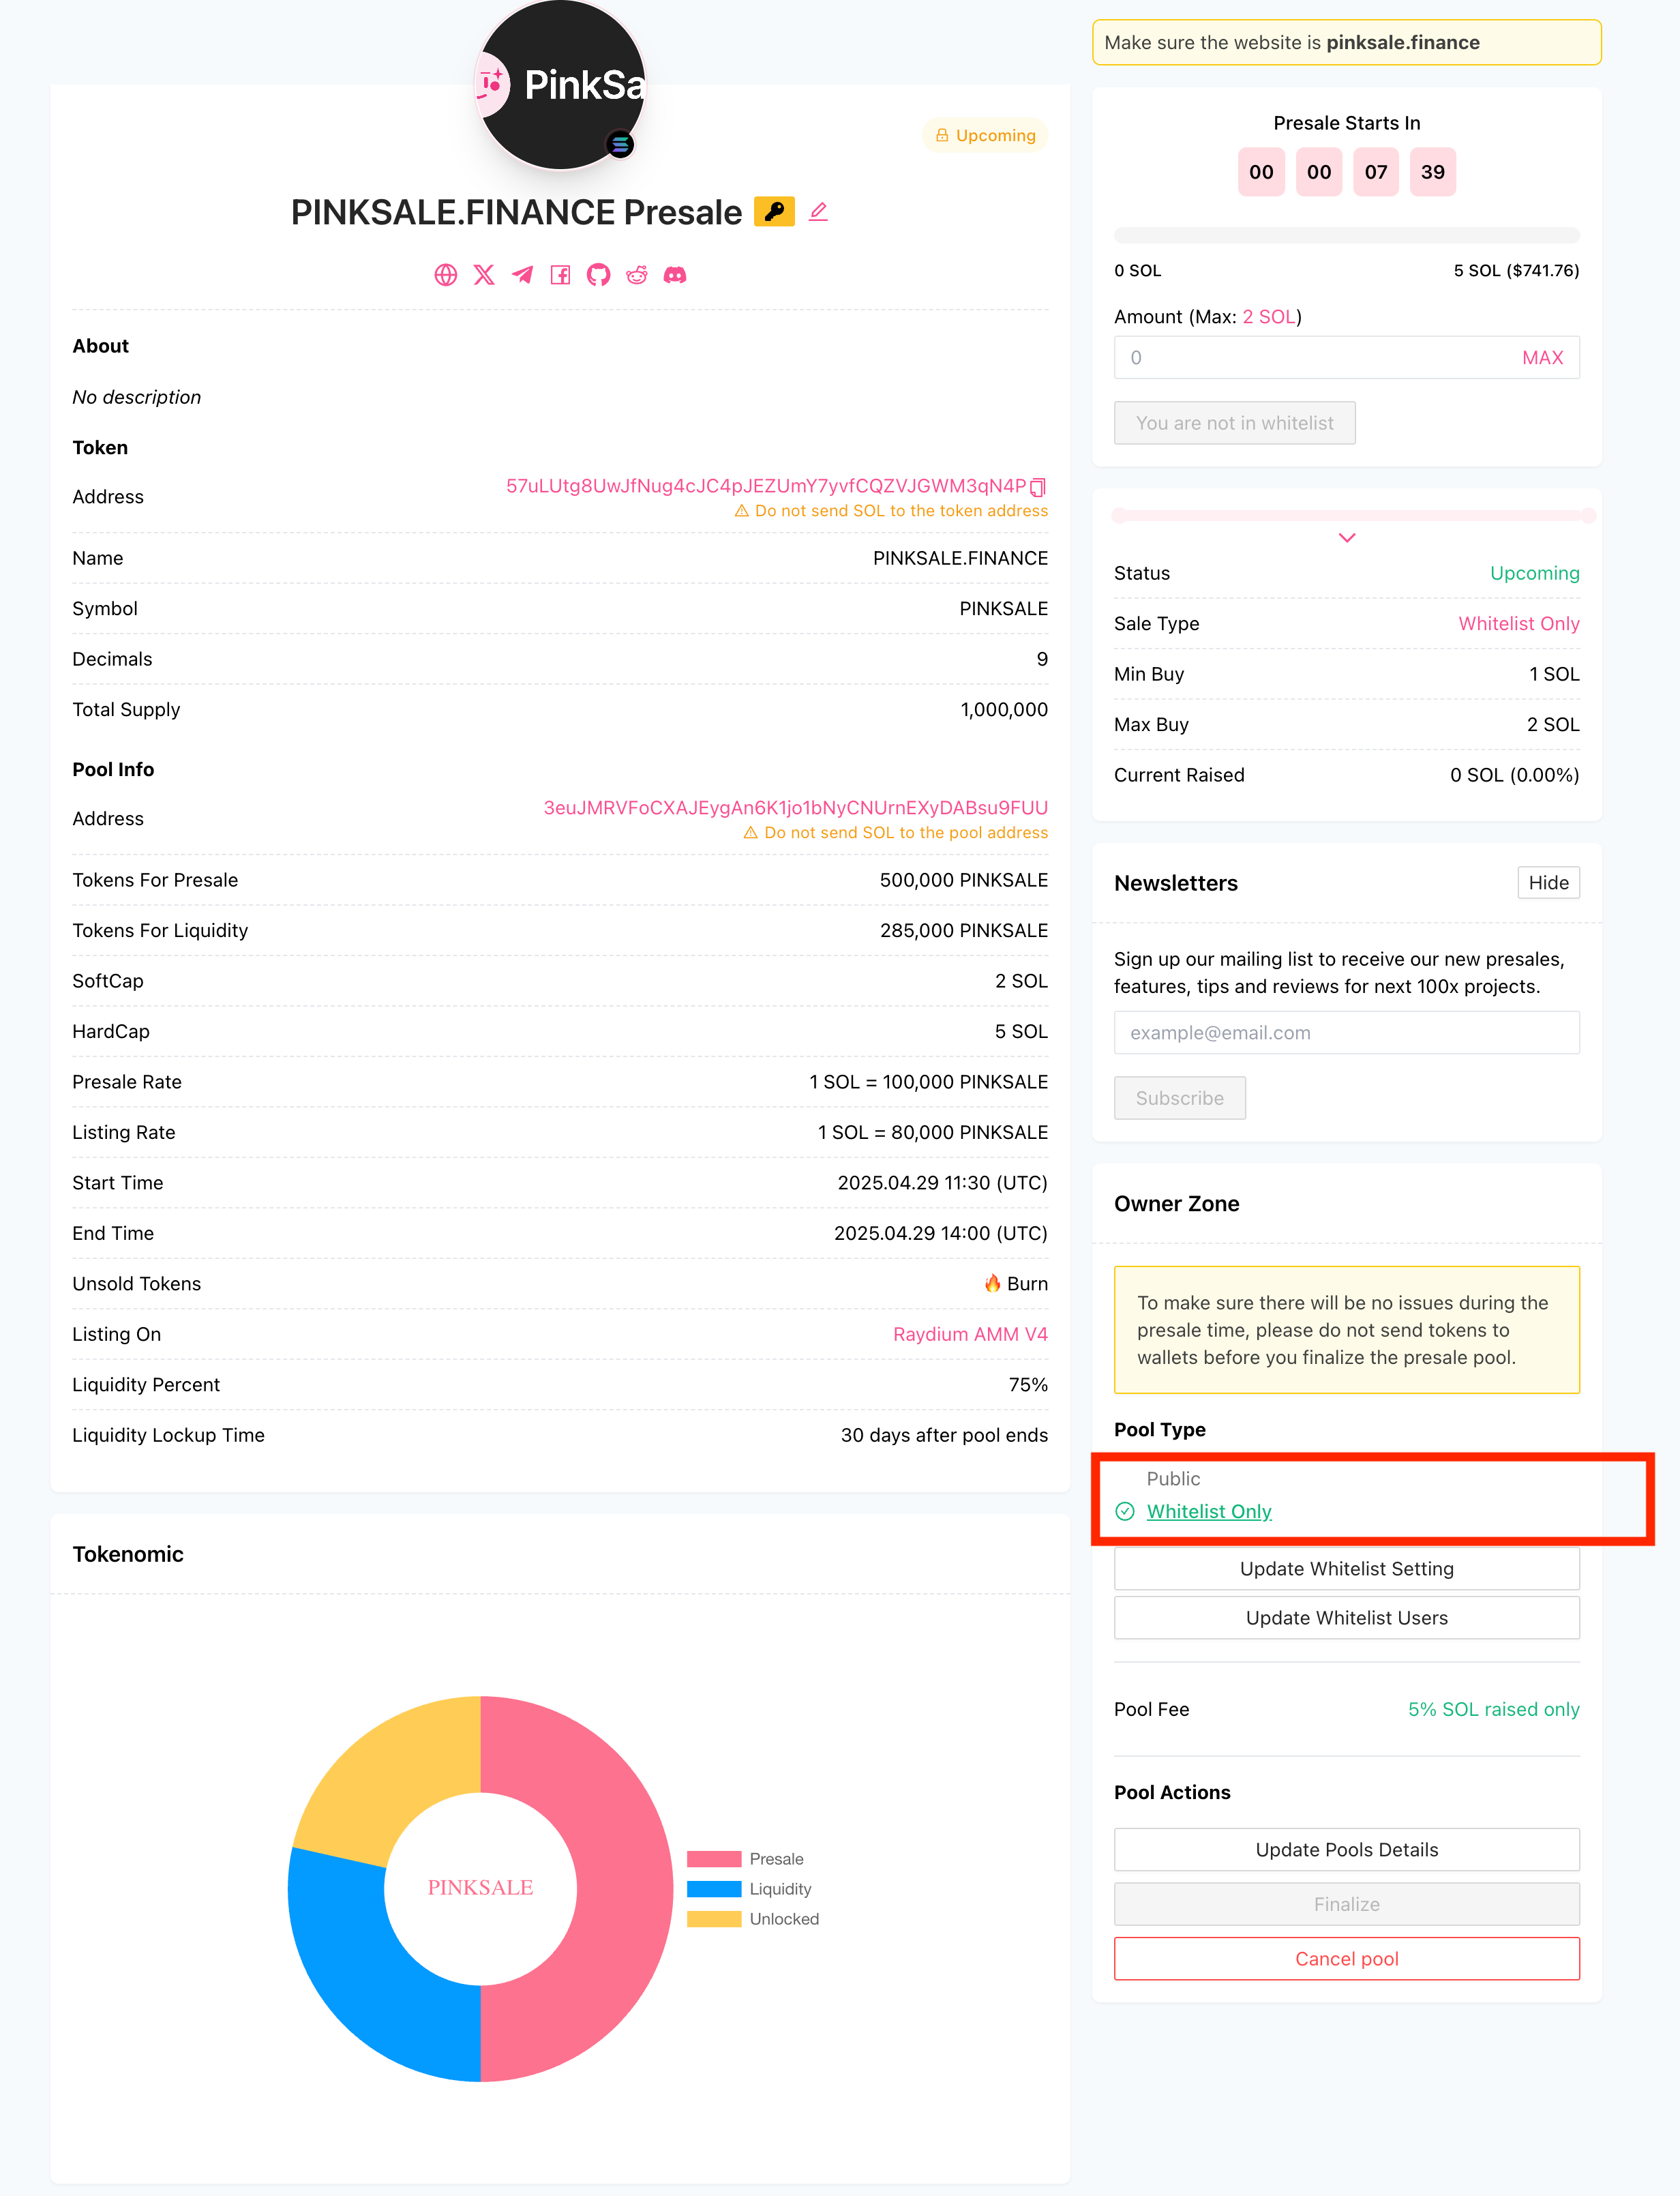The width and height of the screenshot is (1680, 2196).
Task: Focus the newsletter email field
Action: [1347, 1033]
